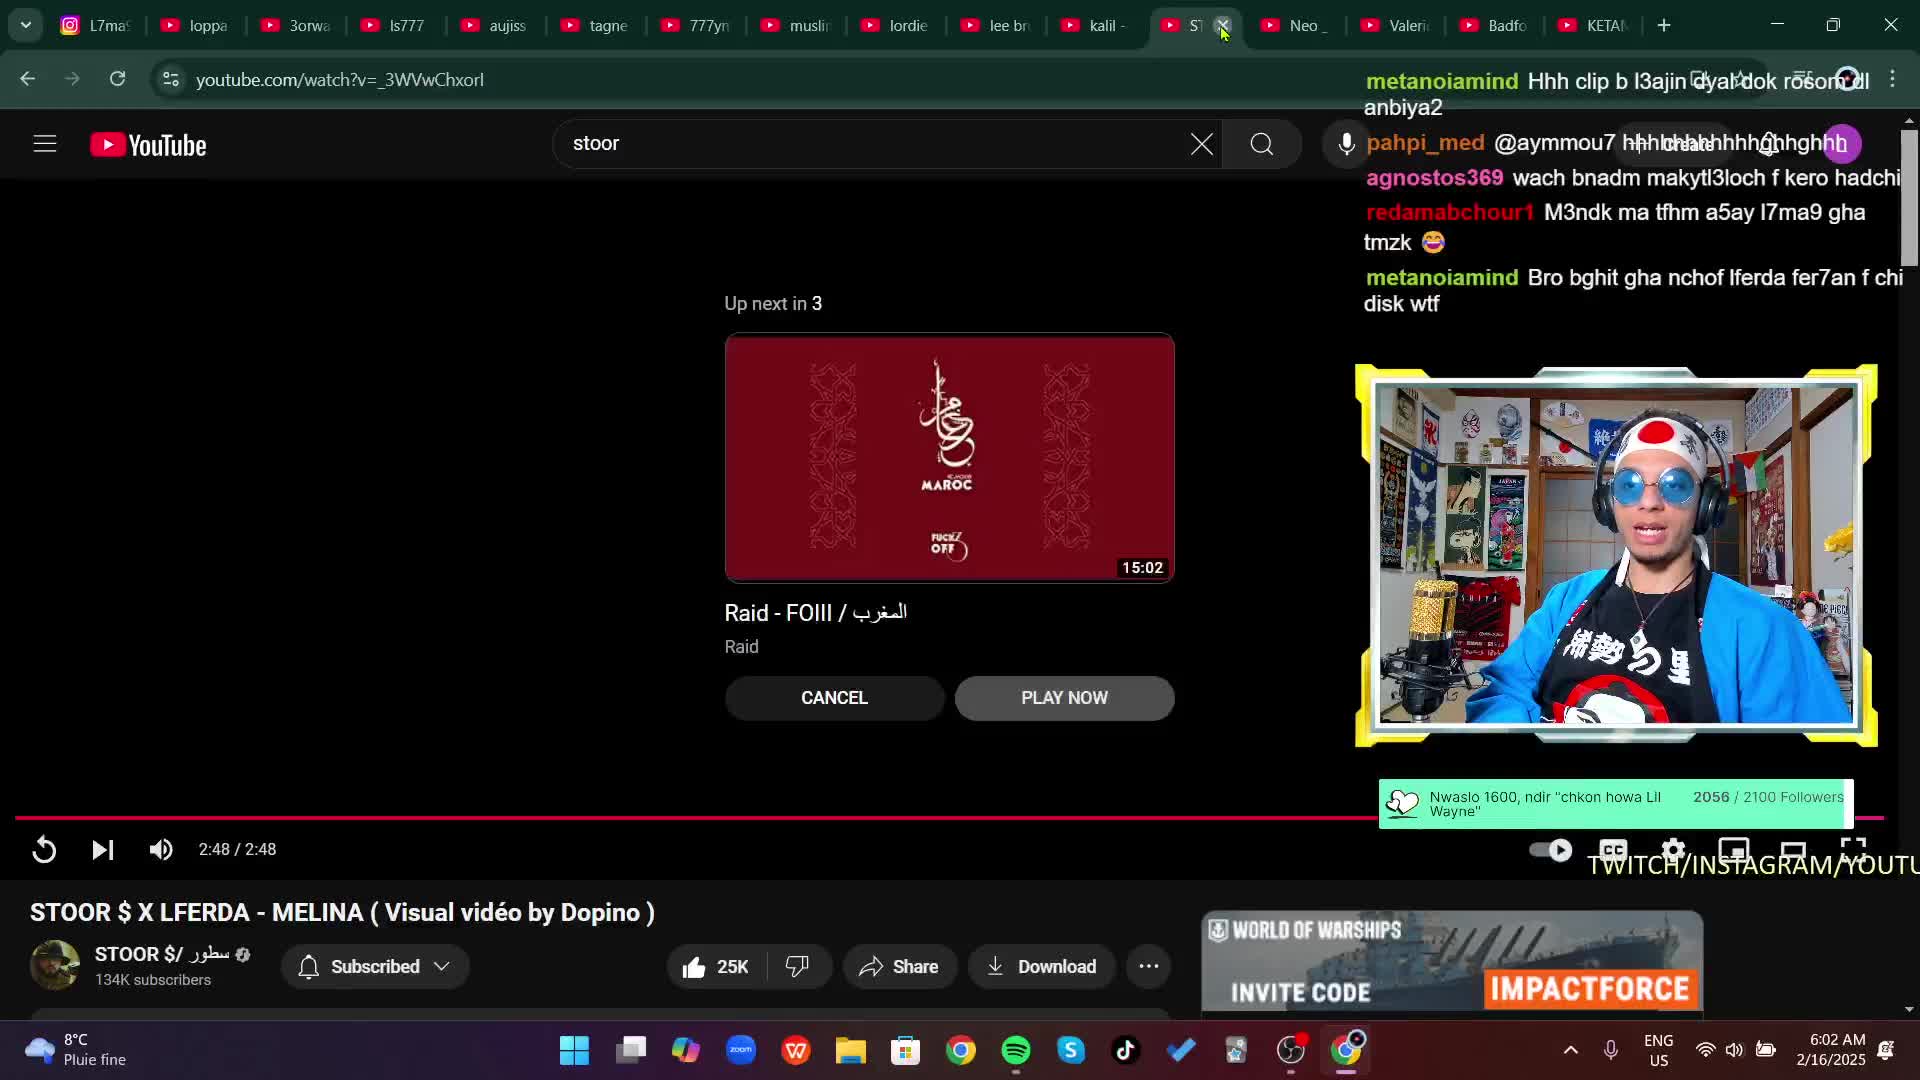The height and width of the screenshot is (1080, 1920).
Task: Open the Chrome three-dot menu
Action: [x=1893, y=79]
